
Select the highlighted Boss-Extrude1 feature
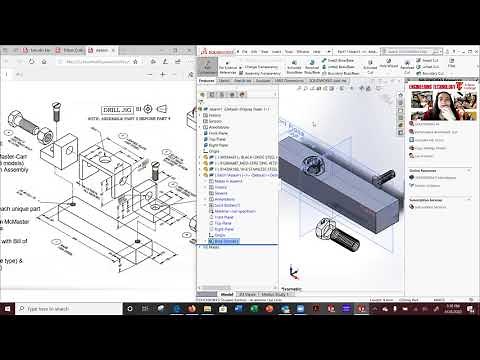pos(223,241)
